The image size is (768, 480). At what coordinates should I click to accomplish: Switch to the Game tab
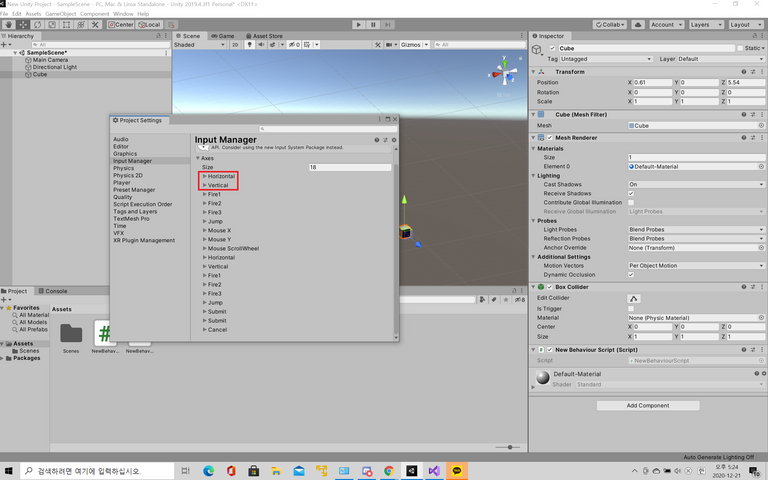(223, 36)
